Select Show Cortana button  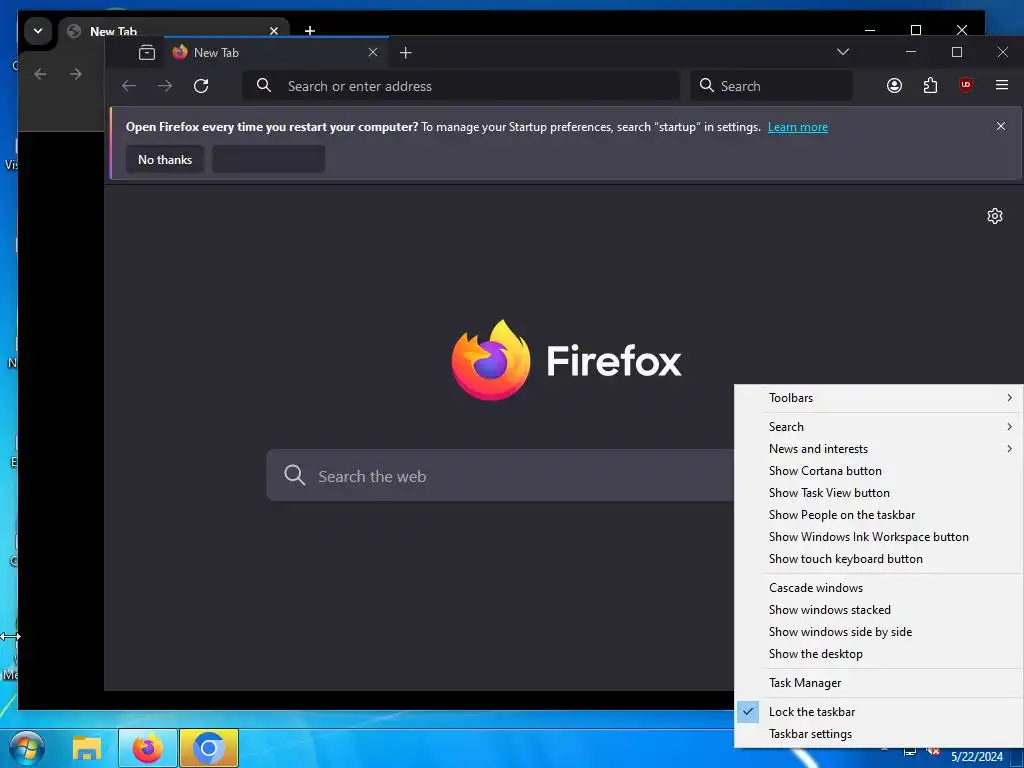tap(879, 471)
